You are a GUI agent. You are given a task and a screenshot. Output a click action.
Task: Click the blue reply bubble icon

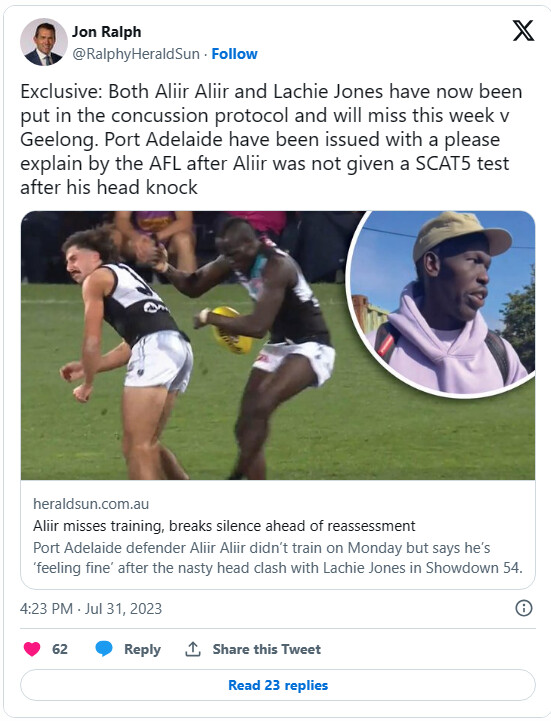pyautogui.click(x=104, y=649)
